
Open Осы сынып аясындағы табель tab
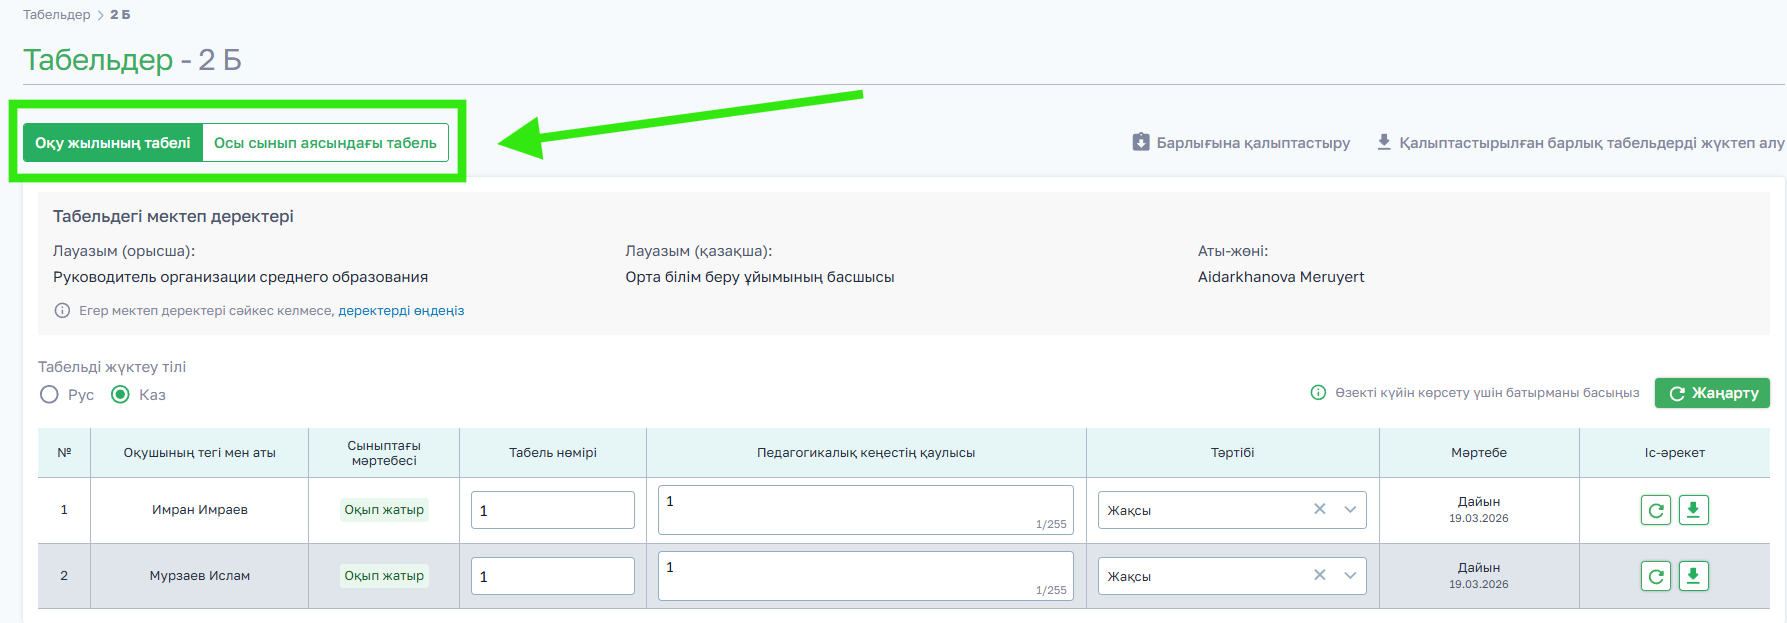coord(325,143)
